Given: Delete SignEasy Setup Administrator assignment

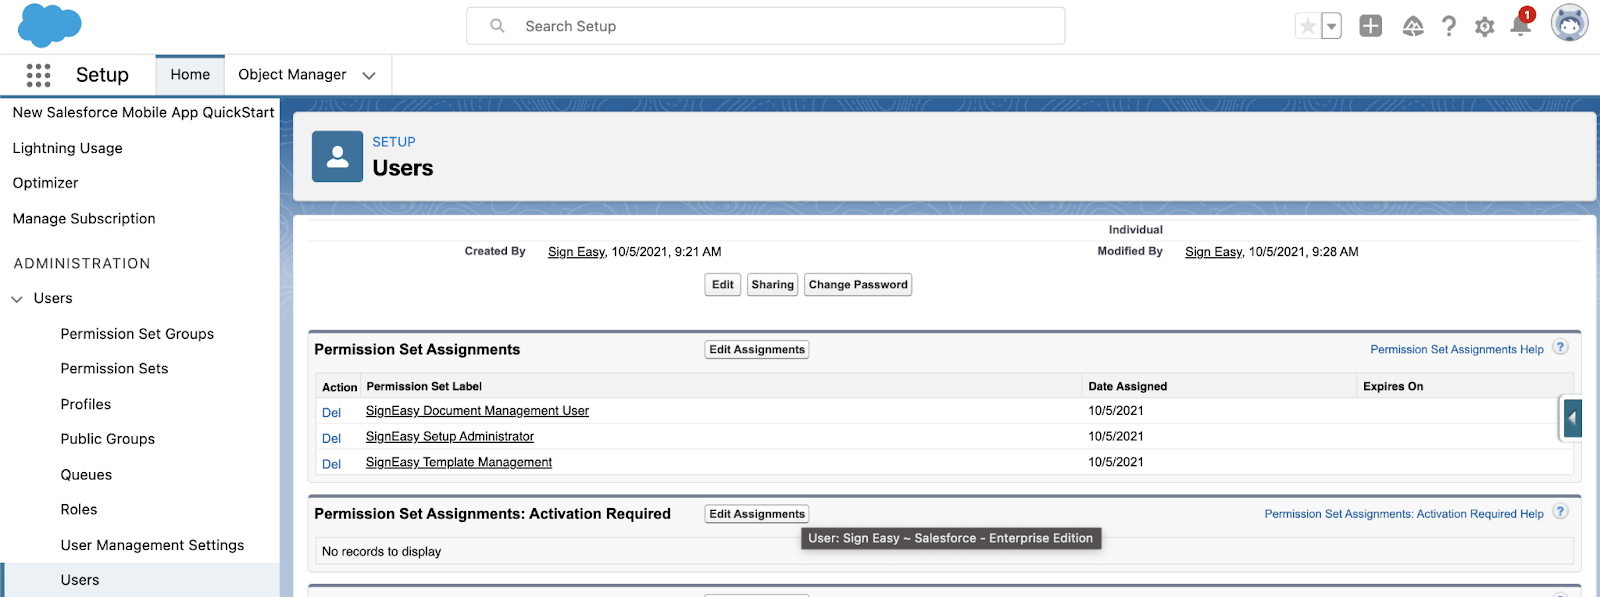Looking at the screenshot, I should pos(331,439).
